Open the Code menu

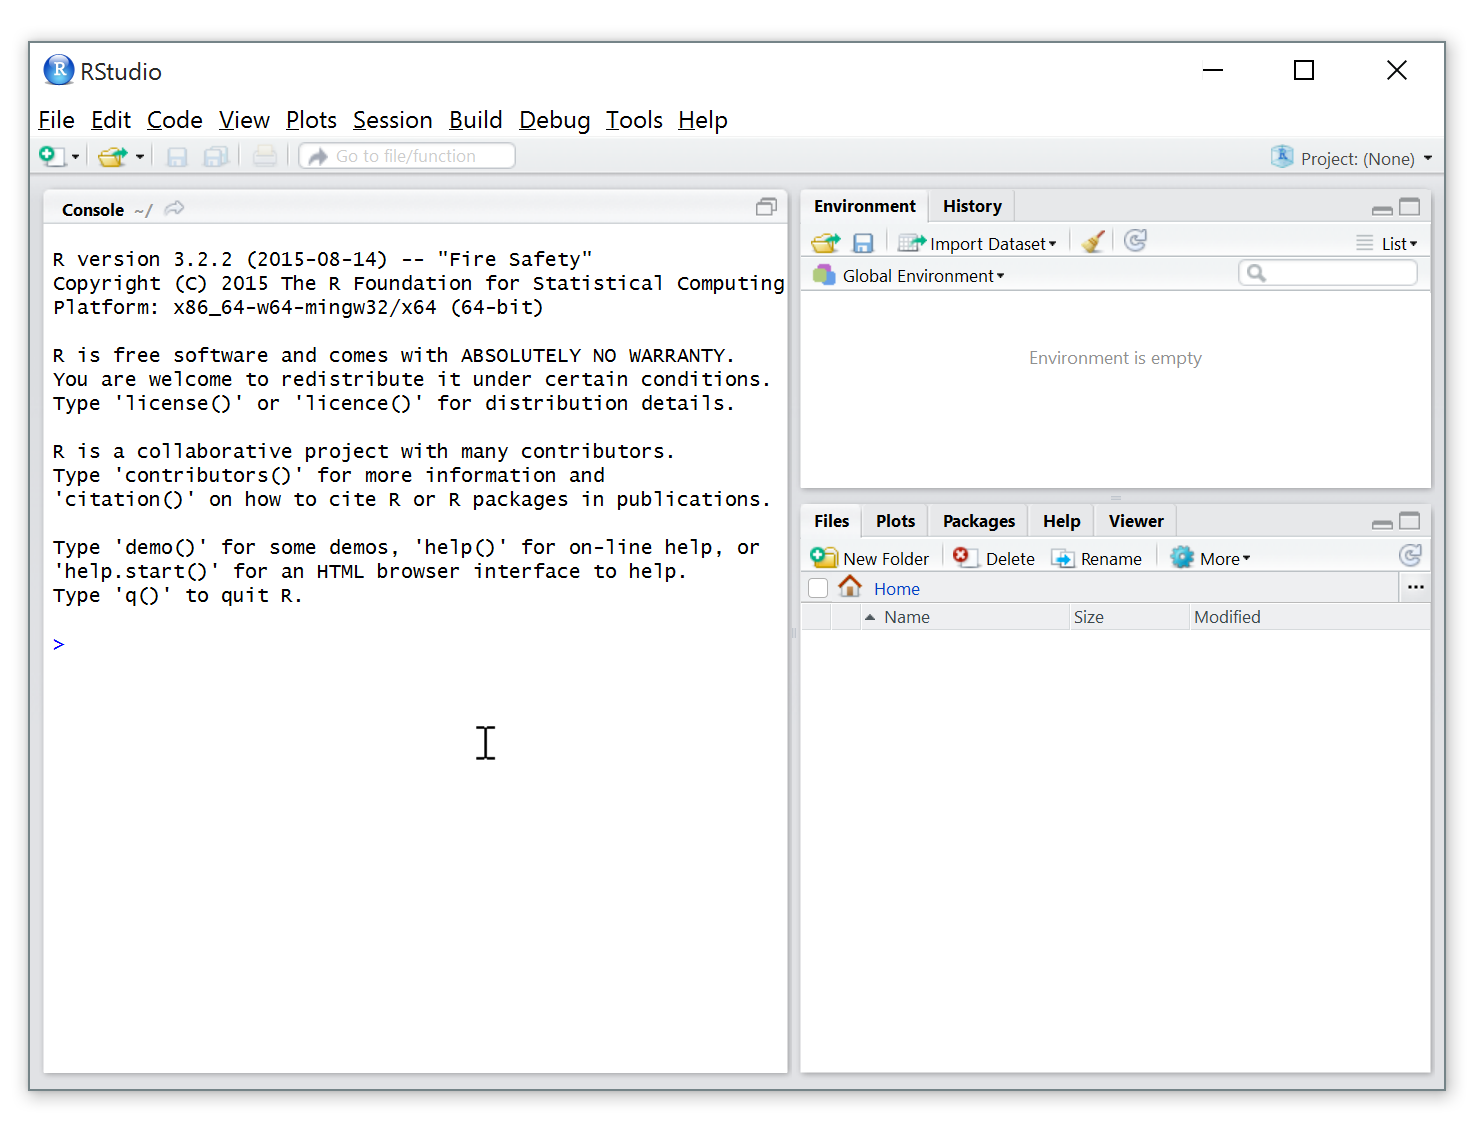tap(175, 120)
